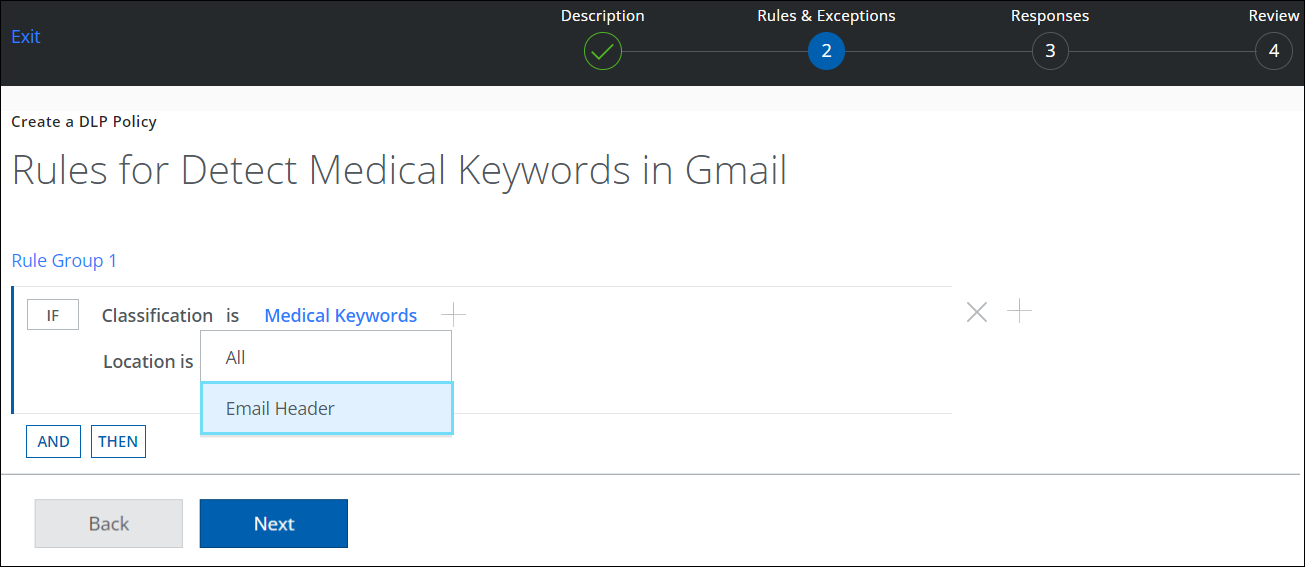The image size is (1305, 567).
Task: Pick "Email Header" in the Location list
Action: pyautogui.click(x=326, y=408)
